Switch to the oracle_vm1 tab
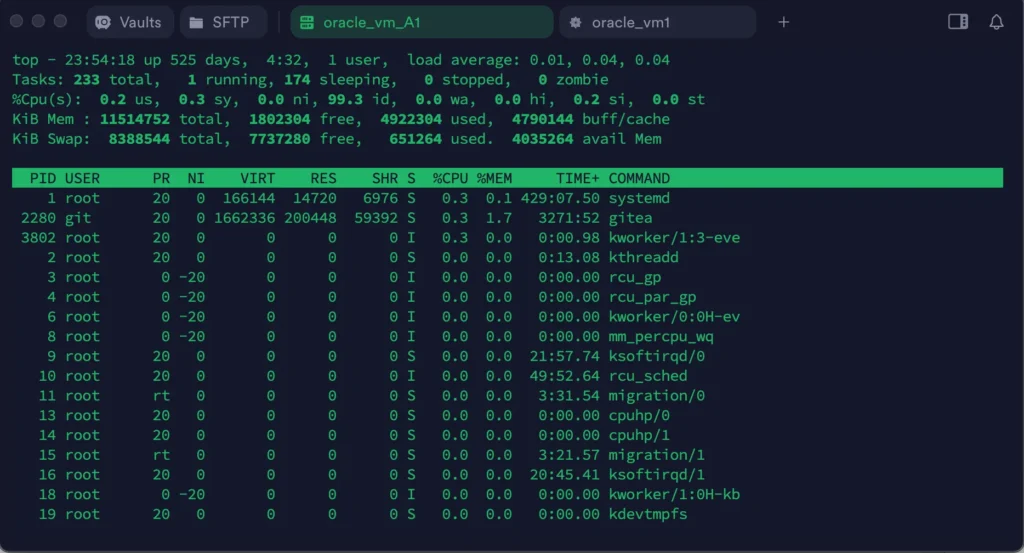Image resolution: width=1024 pixels, height=553 pixels. (x=657, y=22)
